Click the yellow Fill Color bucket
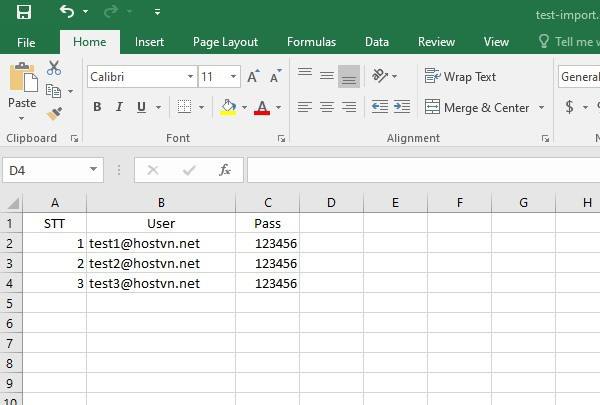 (228, 107)
